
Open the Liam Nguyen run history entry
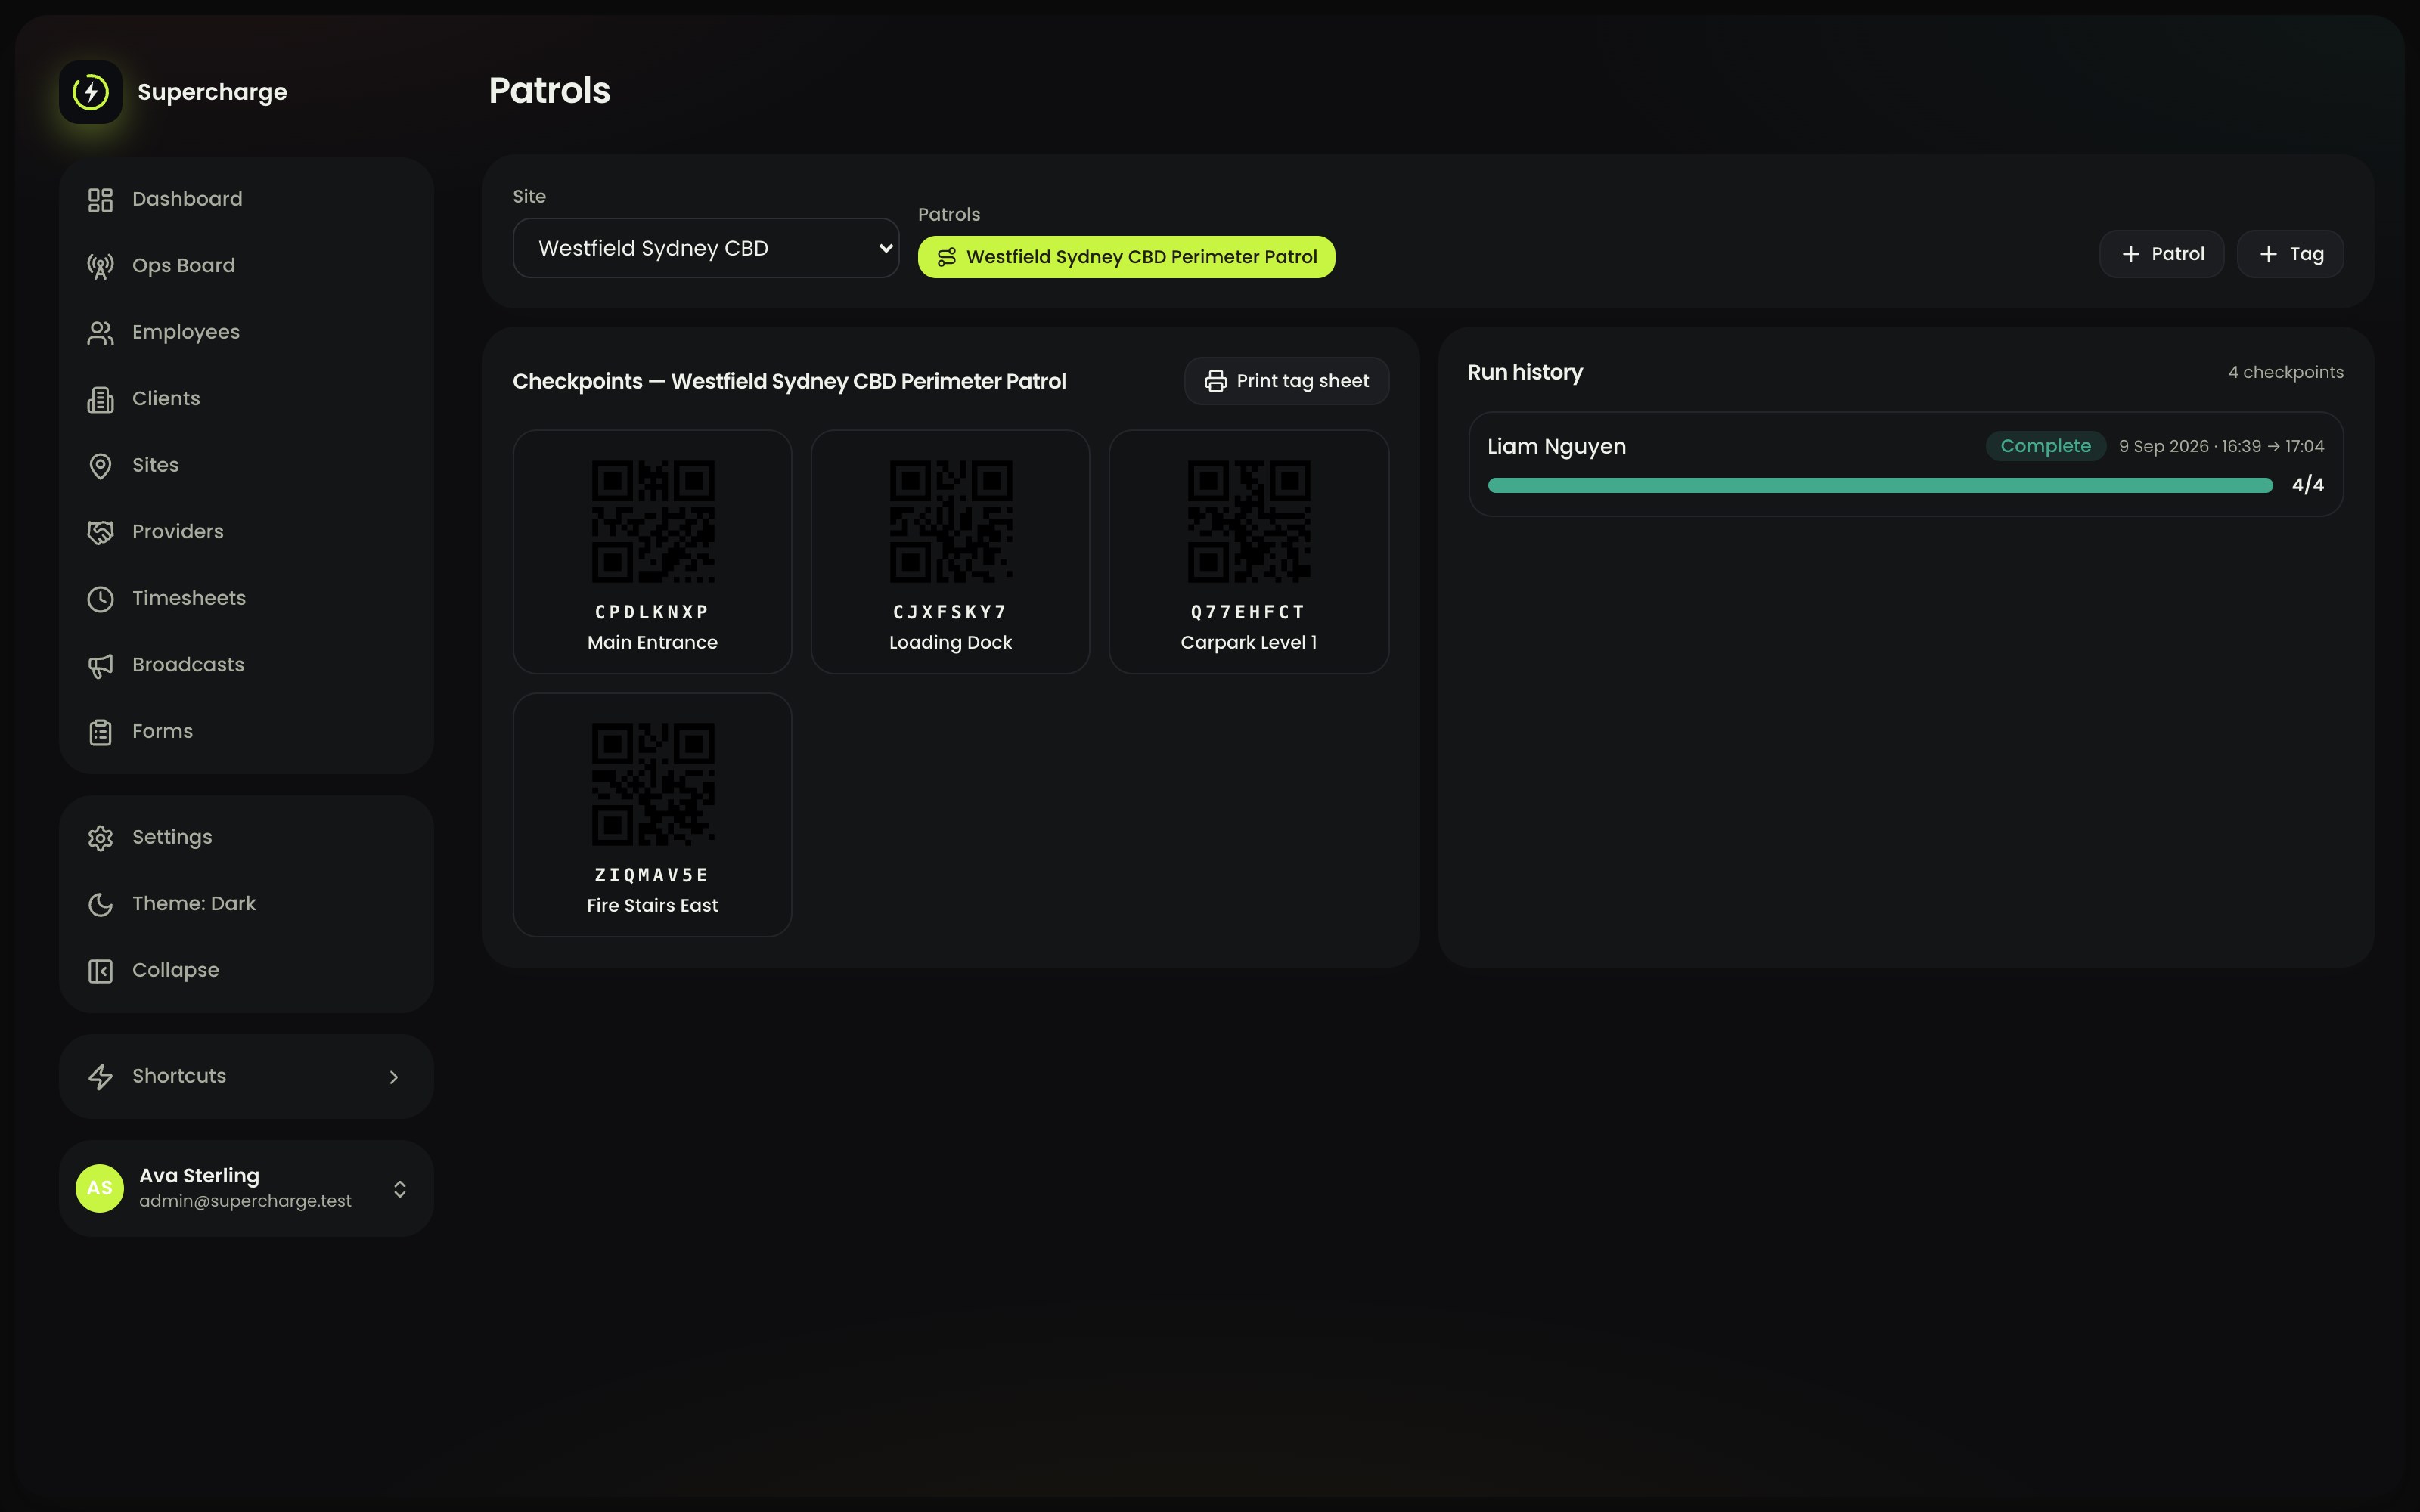tap(1905, 464)
